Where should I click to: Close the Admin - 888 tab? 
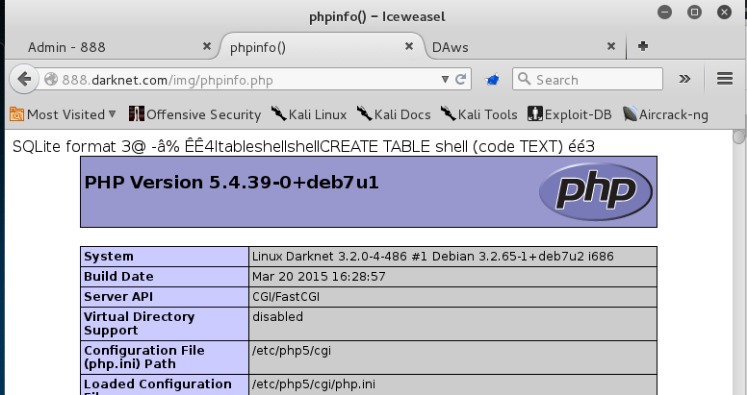(207, 46)
